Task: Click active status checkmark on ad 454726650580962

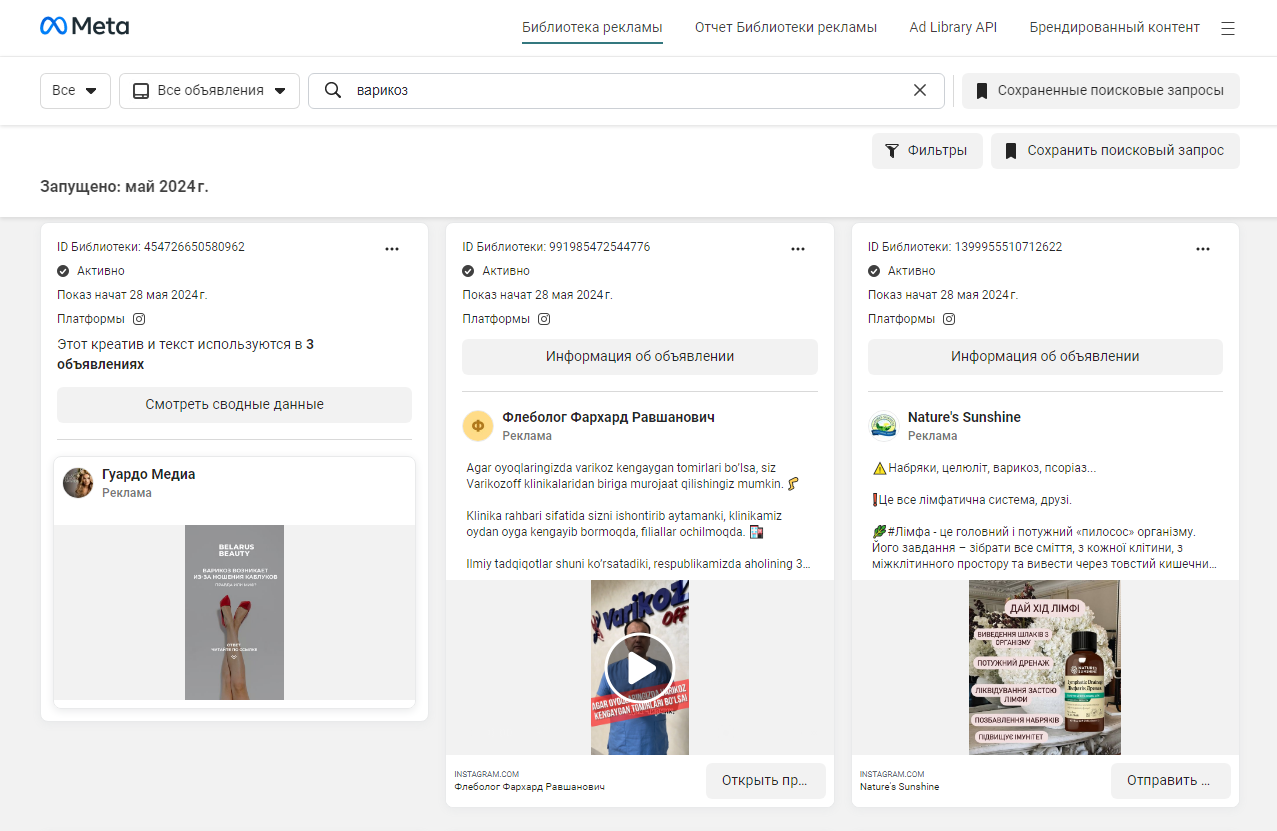Action: [x=63, y=271]
